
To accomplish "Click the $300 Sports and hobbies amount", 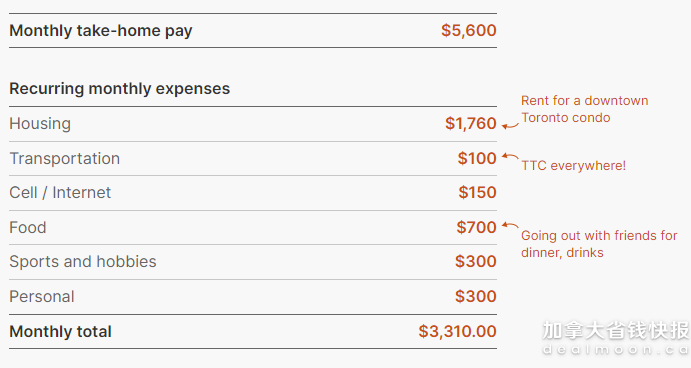I will point(476,261).
